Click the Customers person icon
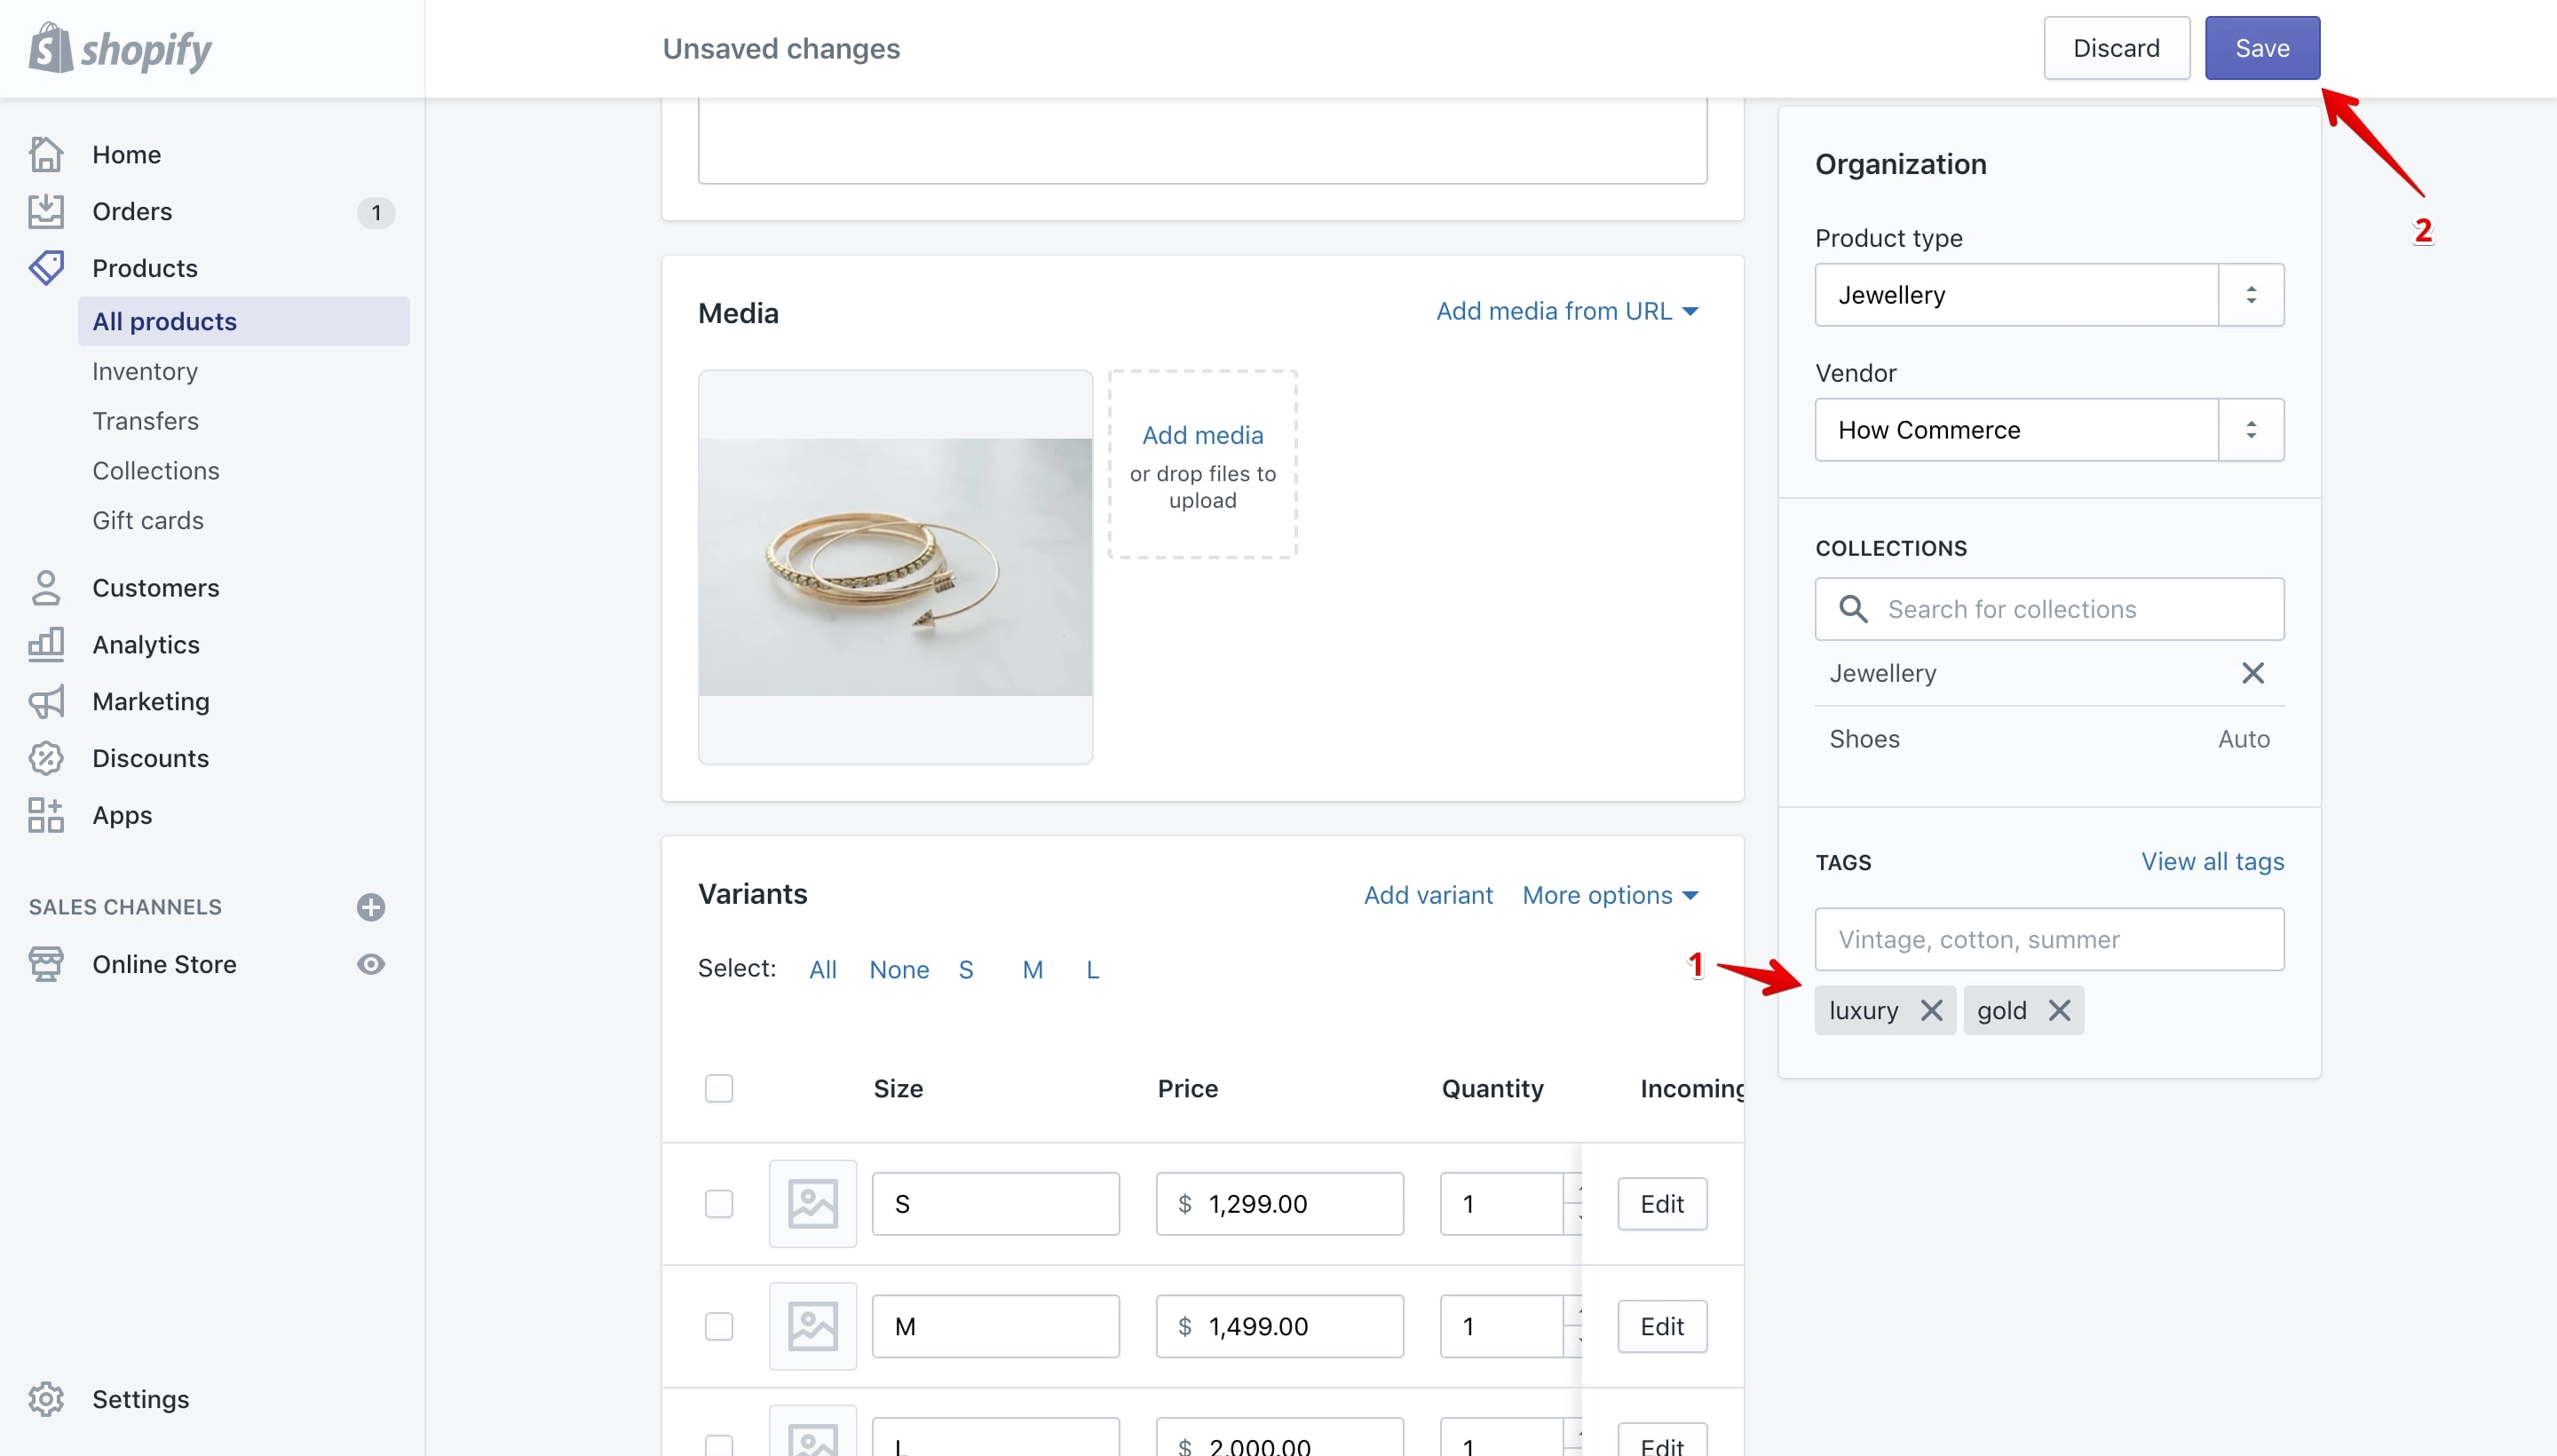Screen dimensions: 2557x1456 [46, 588]
